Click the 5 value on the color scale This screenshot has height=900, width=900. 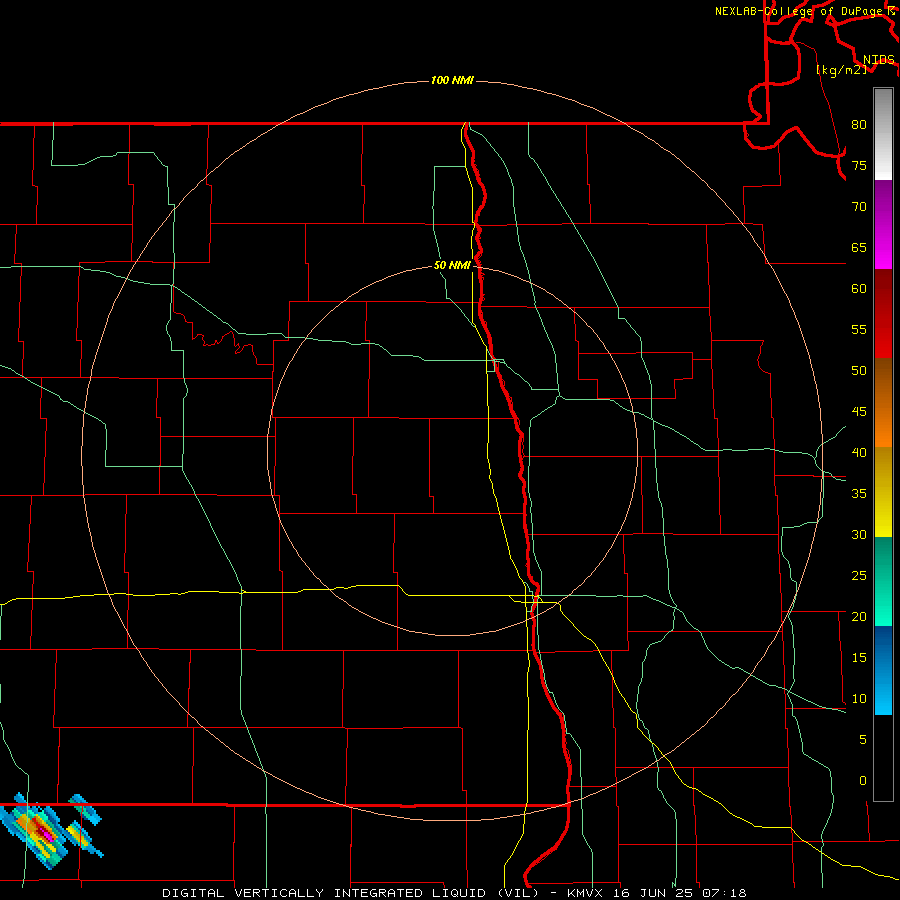(863, 740)
